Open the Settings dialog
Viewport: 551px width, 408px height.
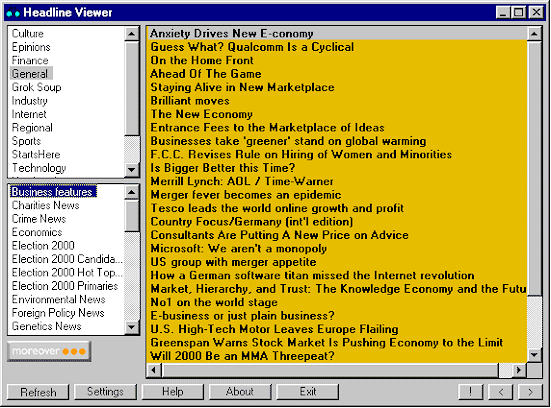[105, 391]
